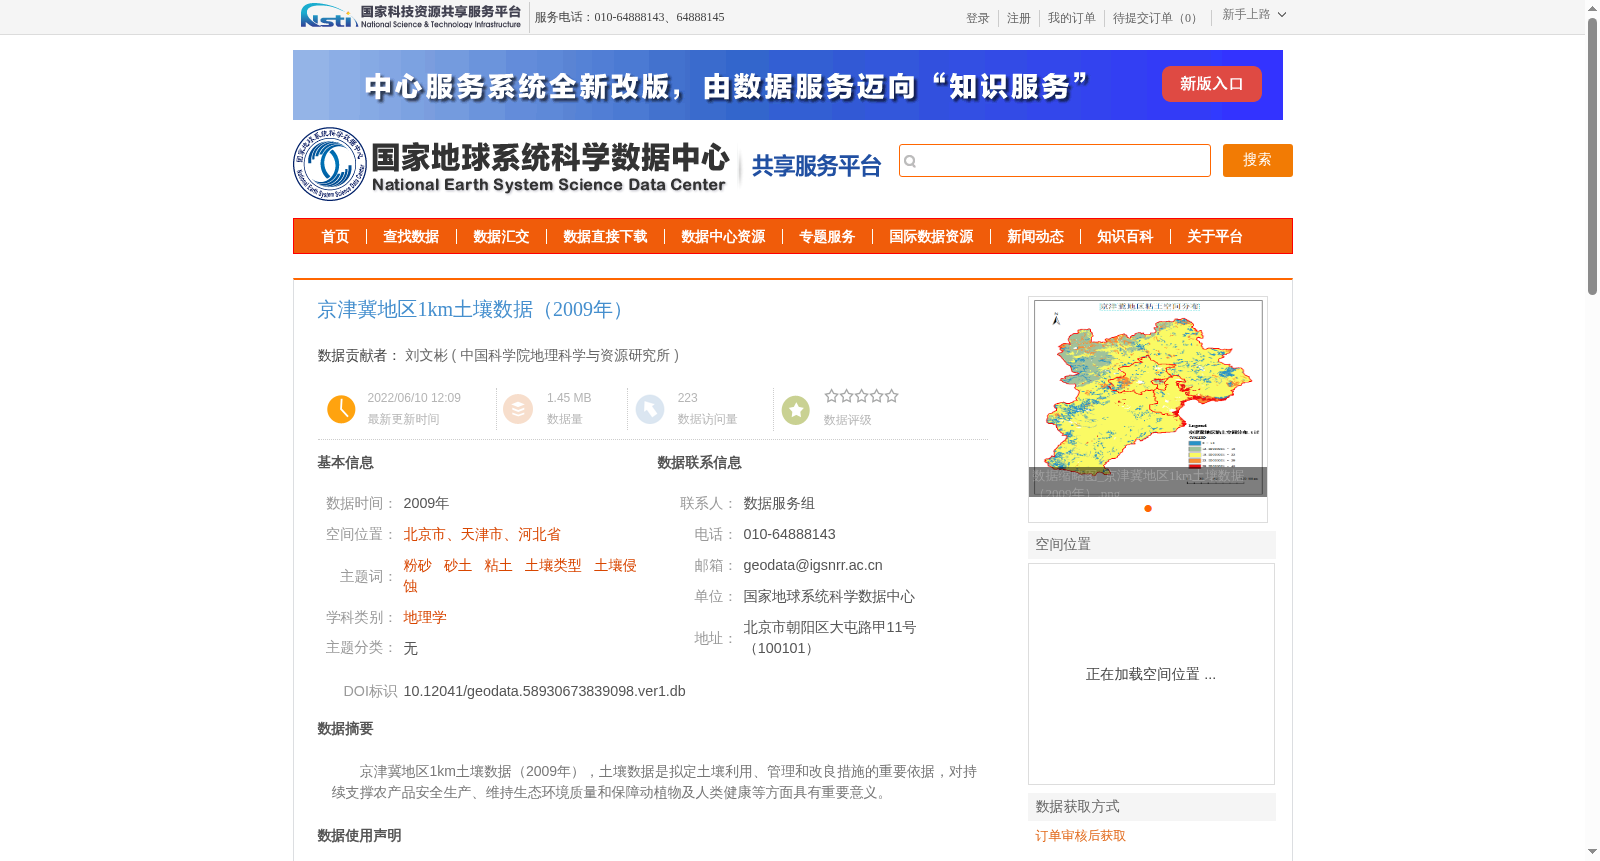Rate the dataset with the fifth star
Image resolution: width=1600 pixels, height=861 pixels.
click(x=891, y=396)
